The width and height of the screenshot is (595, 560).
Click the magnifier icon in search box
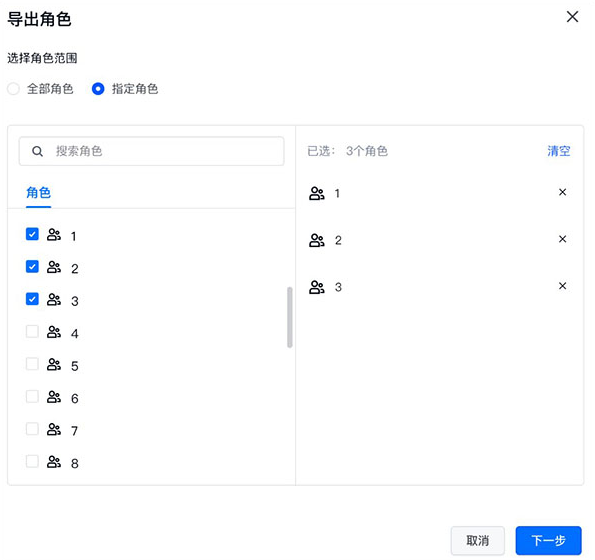pyautogui.click(x=37, y=151)
